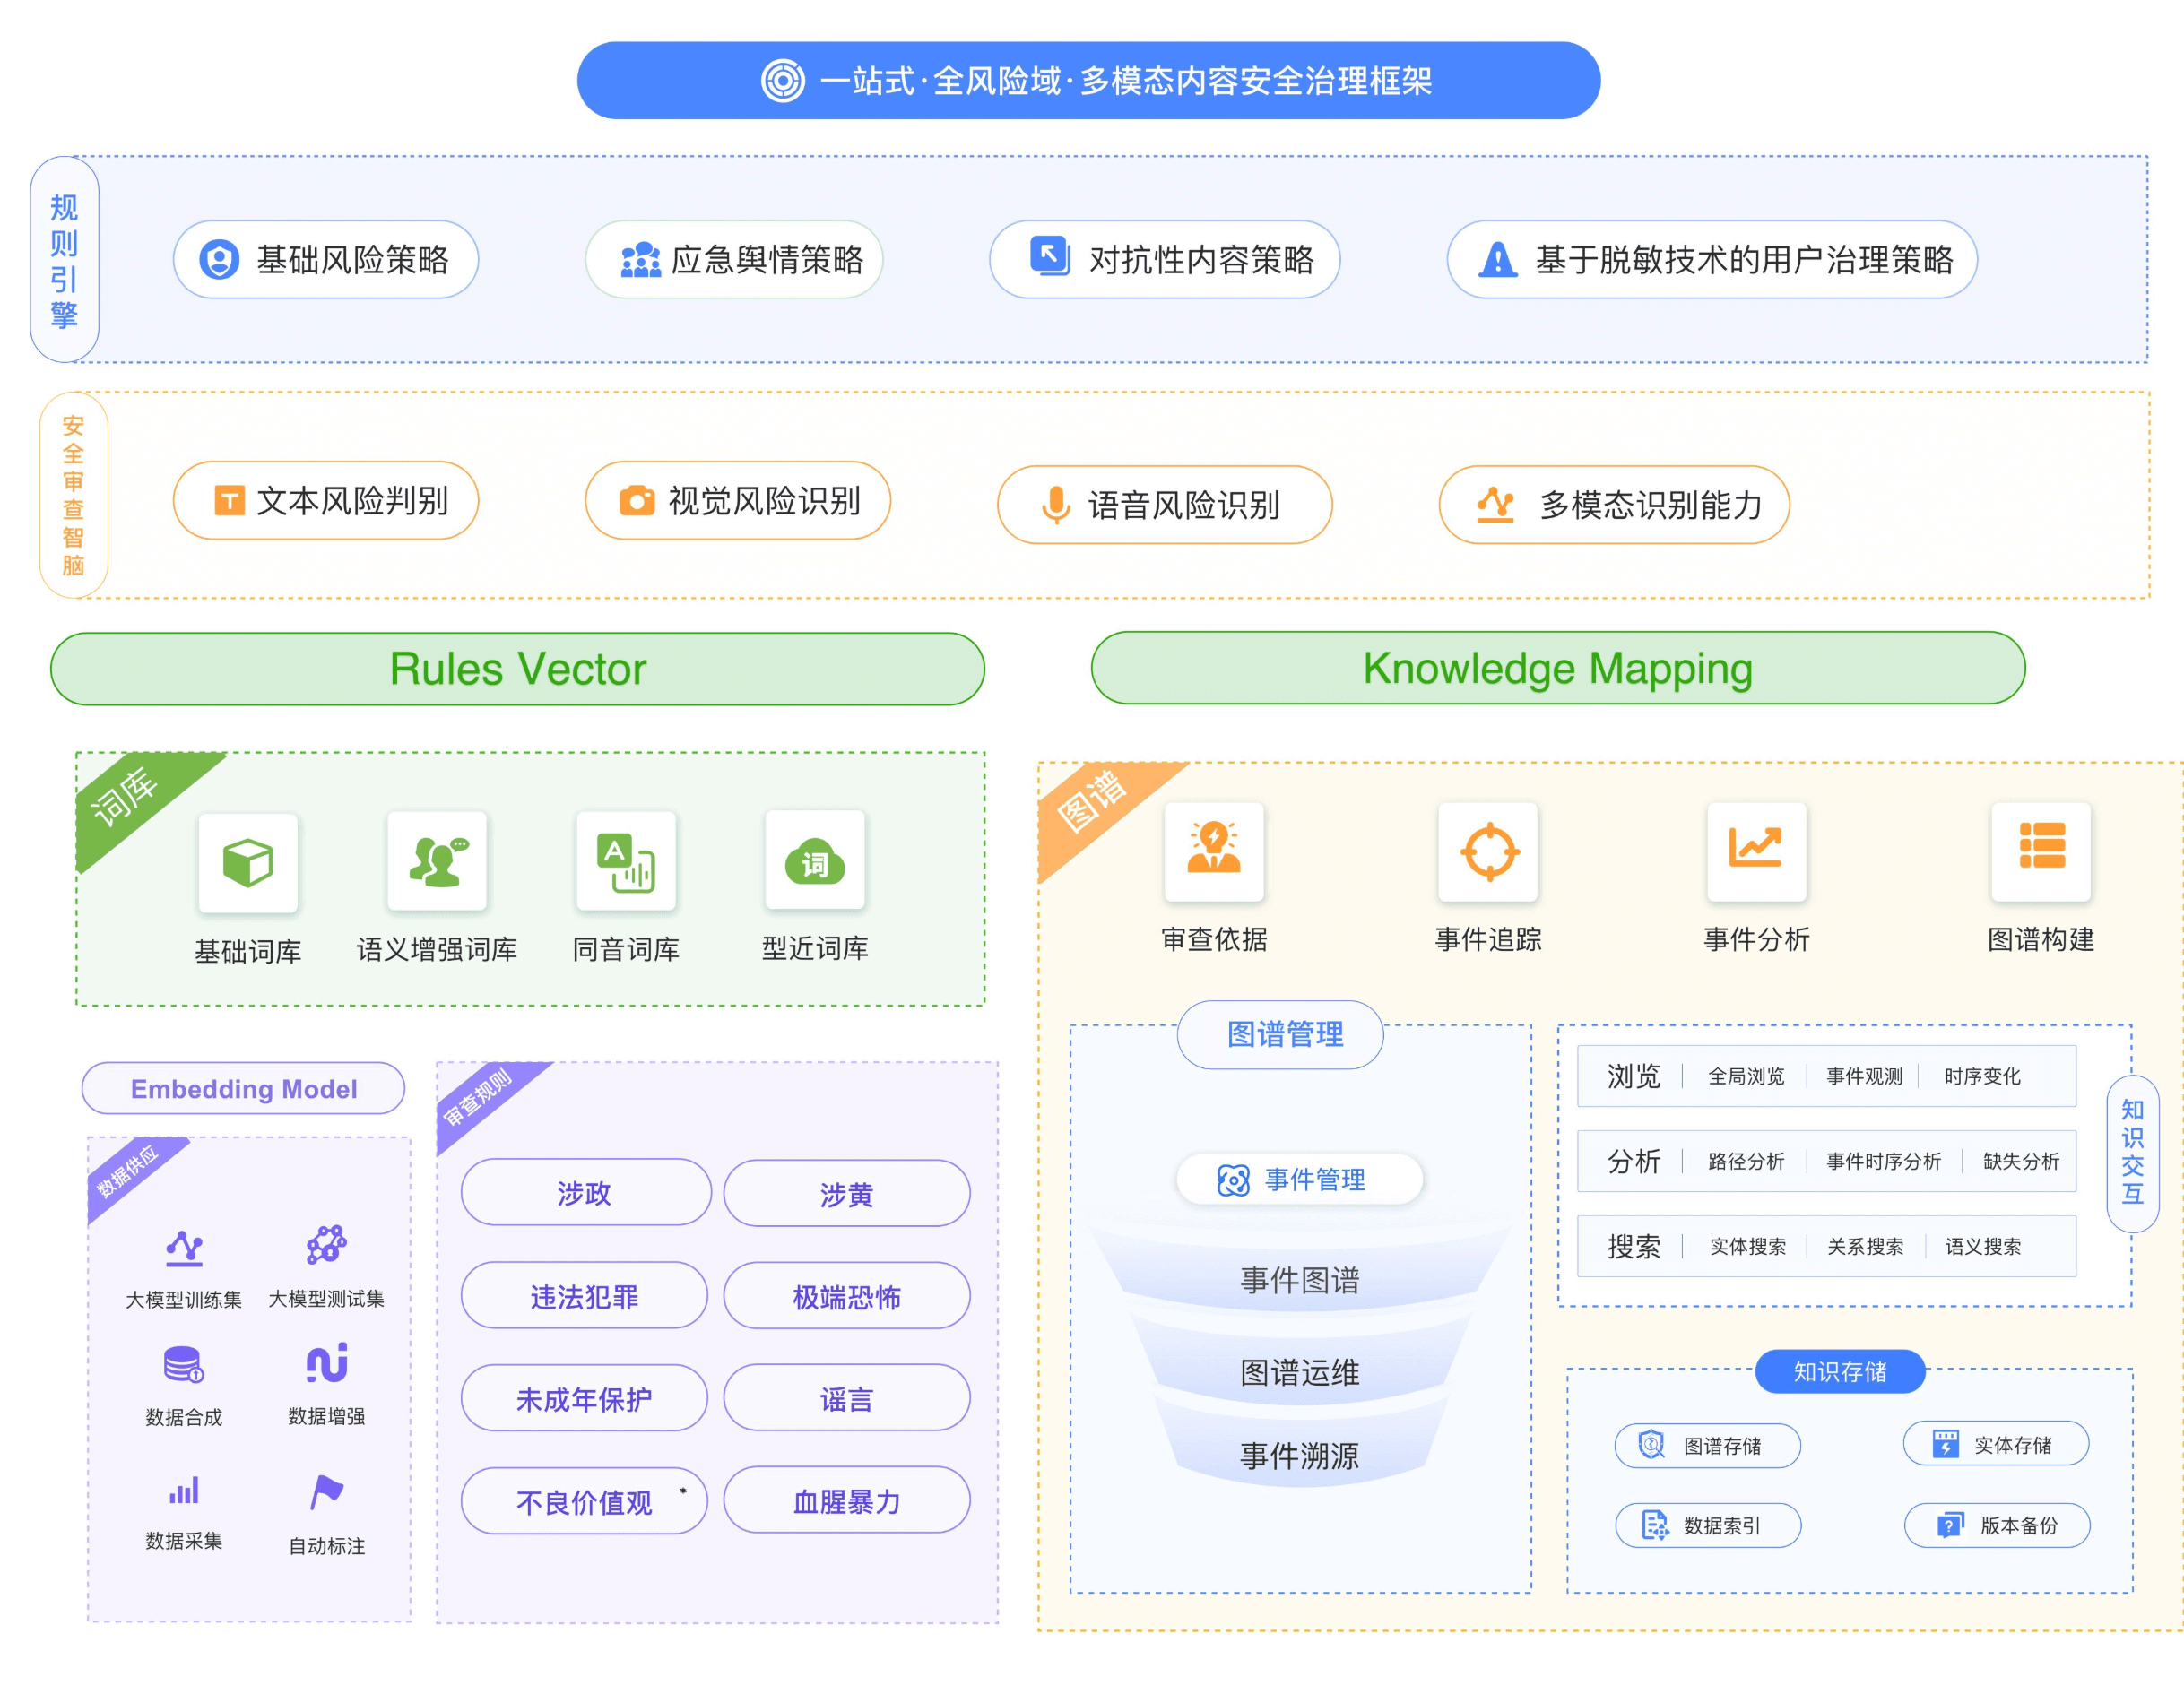Screen dimensions: 2184x1694
Task: Click the 数据索引 document icon
Action: (x=1655, y=1525)
